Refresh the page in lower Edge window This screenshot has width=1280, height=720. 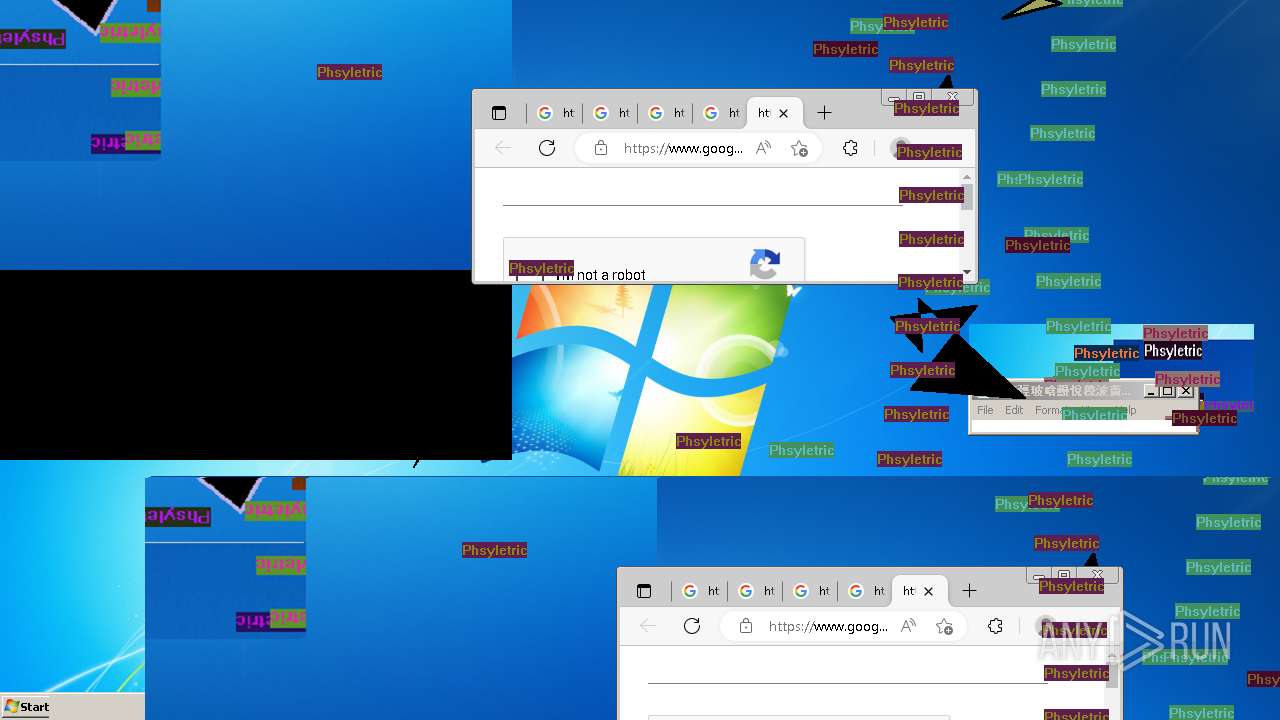[692, 626]
